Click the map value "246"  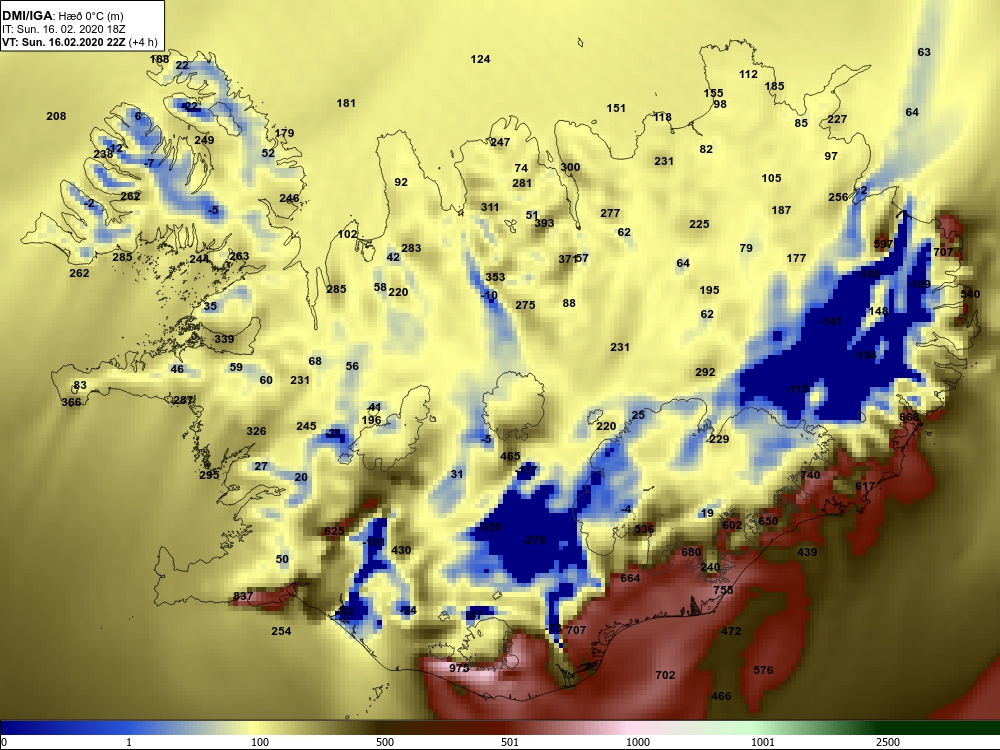tap(289, 198)
